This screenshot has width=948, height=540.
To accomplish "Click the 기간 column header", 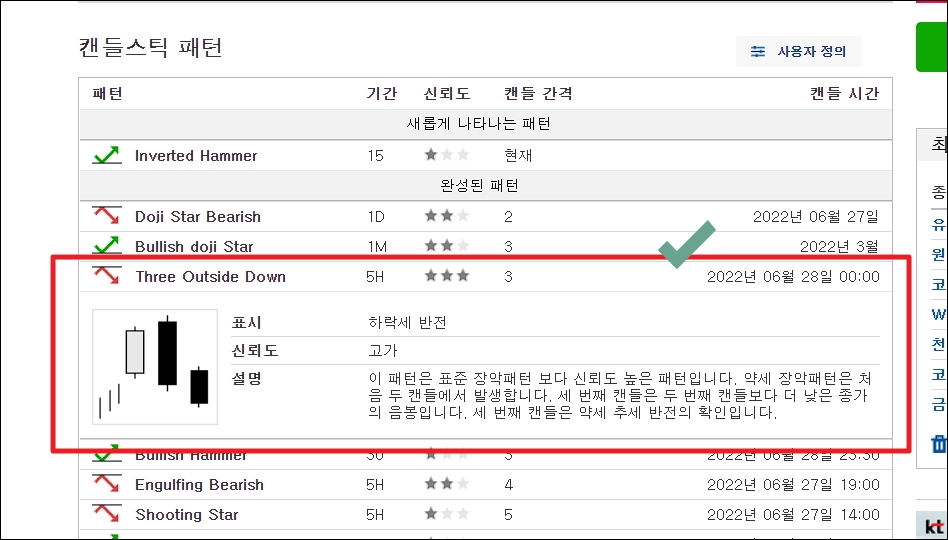I will 381,94.
